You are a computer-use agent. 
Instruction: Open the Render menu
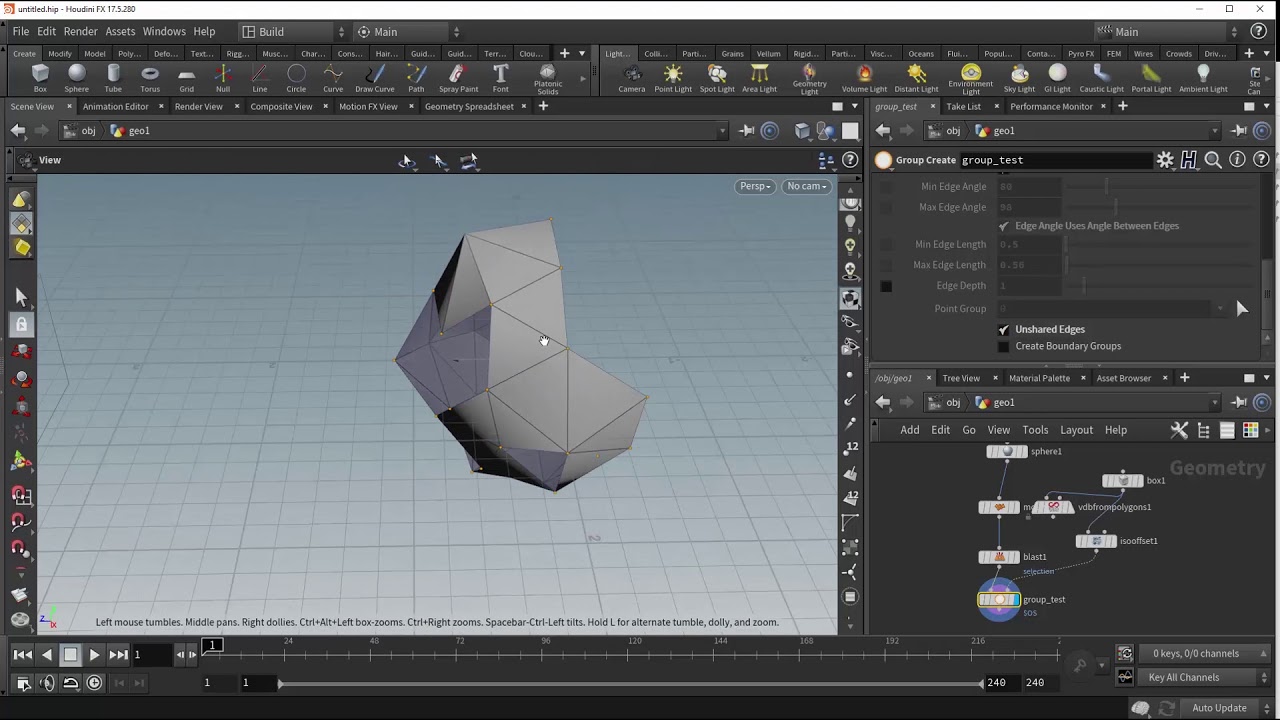tap(80, 32)
